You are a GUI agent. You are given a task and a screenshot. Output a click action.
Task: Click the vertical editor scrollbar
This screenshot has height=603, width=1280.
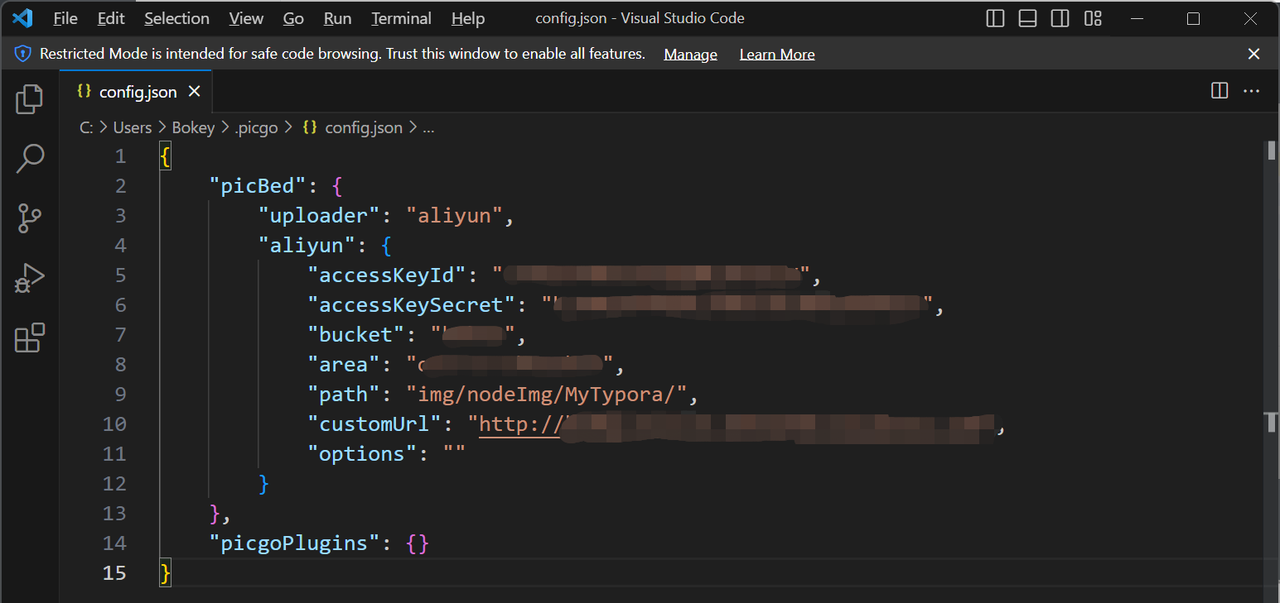(1271, 300)
